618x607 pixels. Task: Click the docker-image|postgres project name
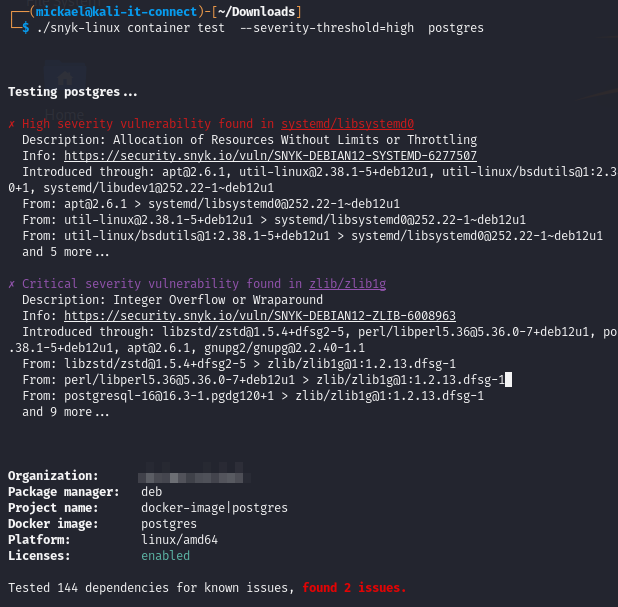pyautogui.click(x=214, y=507)
